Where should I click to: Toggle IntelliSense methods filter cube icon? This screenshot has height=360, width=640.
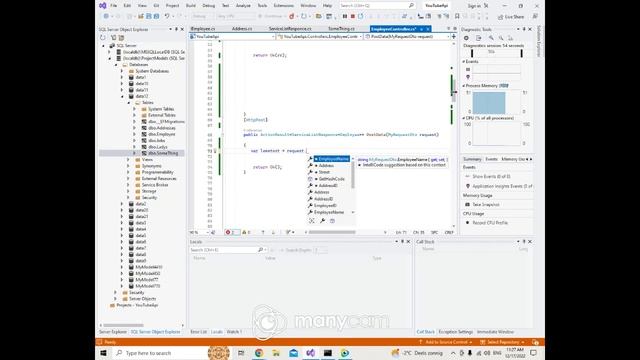click(x=332, y=221)
